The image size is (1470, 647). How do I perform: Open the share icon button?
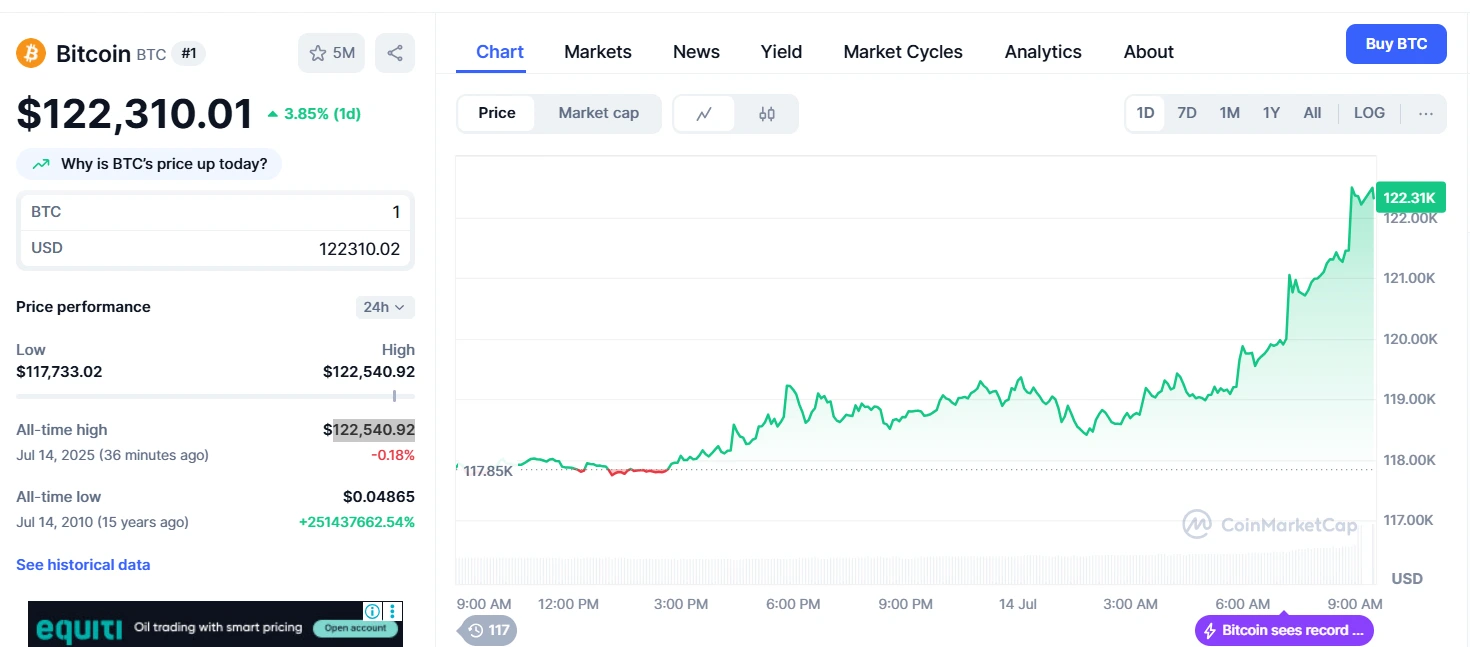[395, 53]
